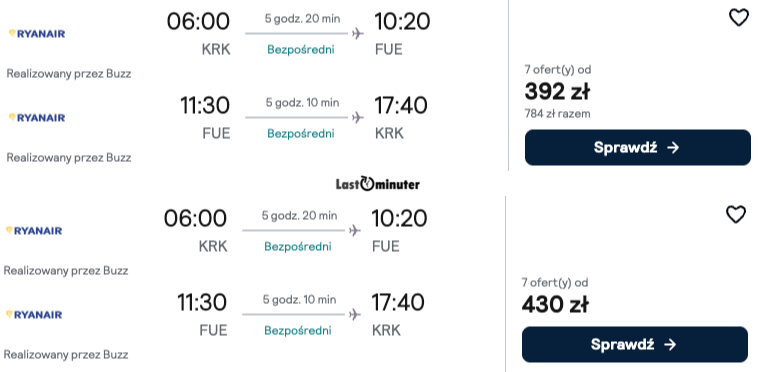
Task: Click Sprawdź button for 392 zł offer
Action: coord(638,147)
